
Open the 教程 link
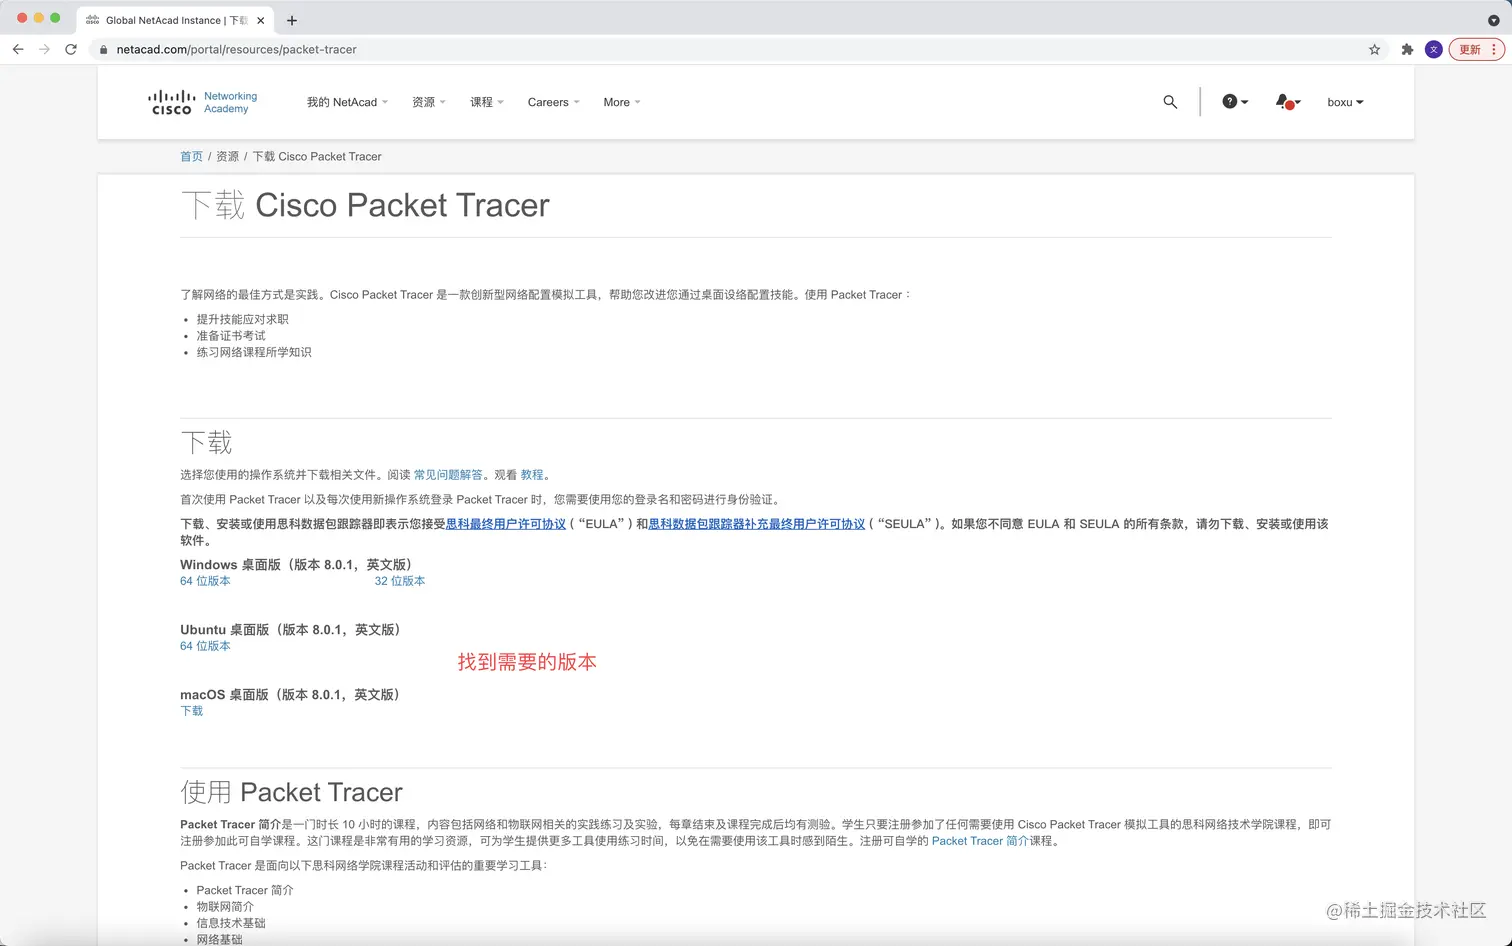[x=532, y=475]
